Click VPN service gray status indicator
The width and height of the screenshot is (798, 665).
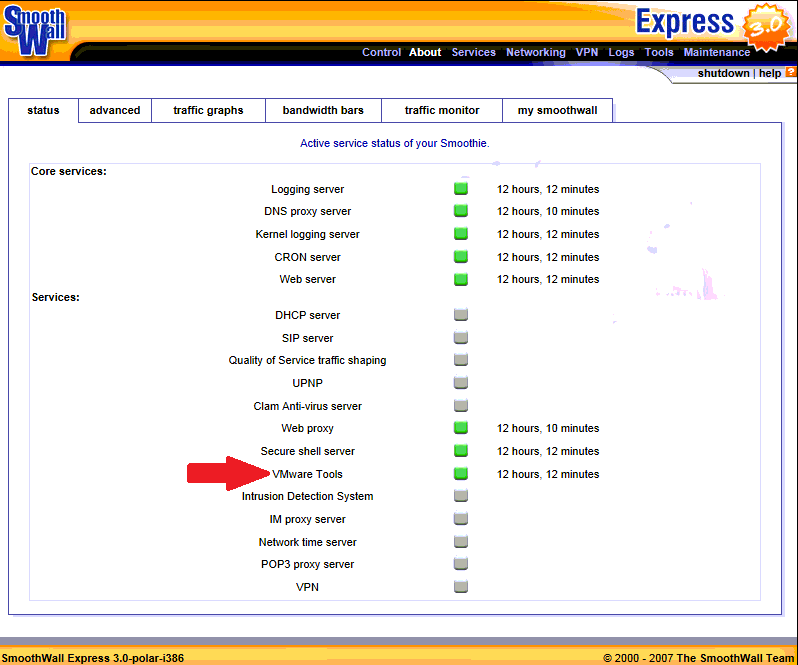point(461,587)
